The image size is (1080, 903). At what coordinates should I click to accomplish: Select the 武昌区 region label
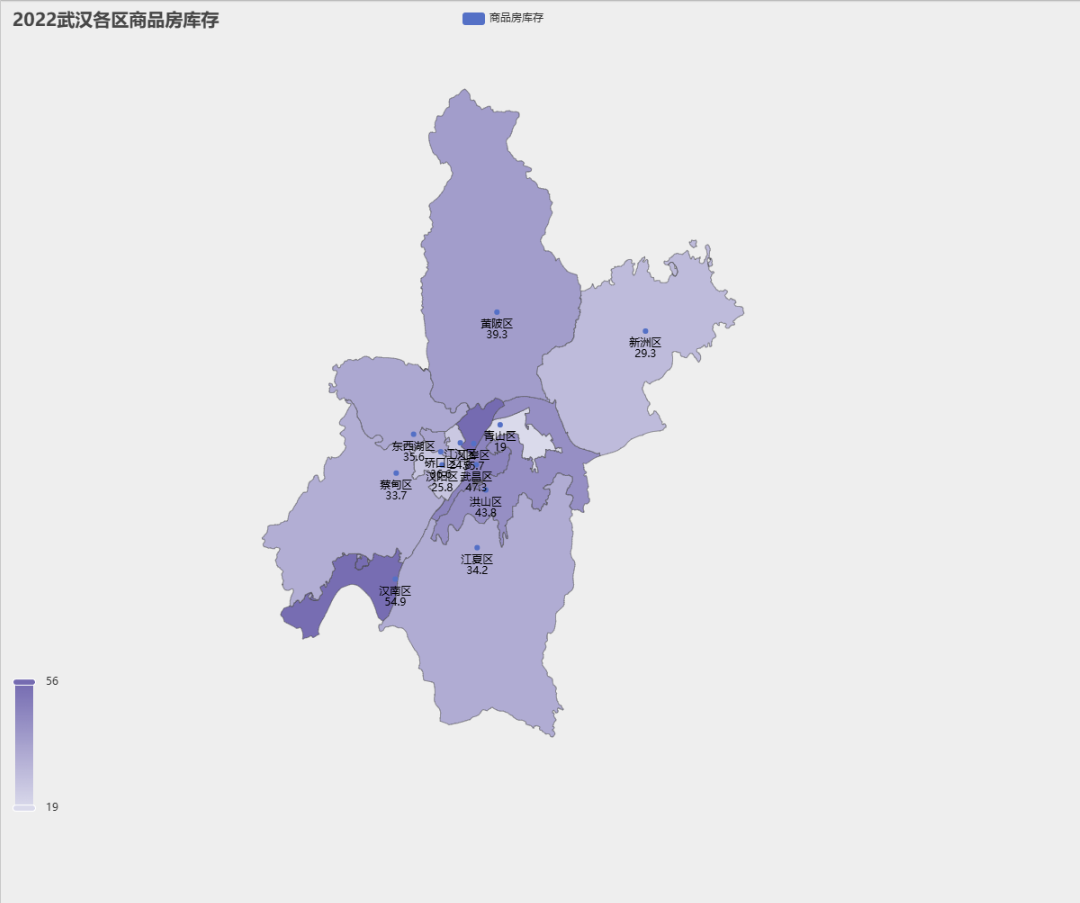[476, 477]
